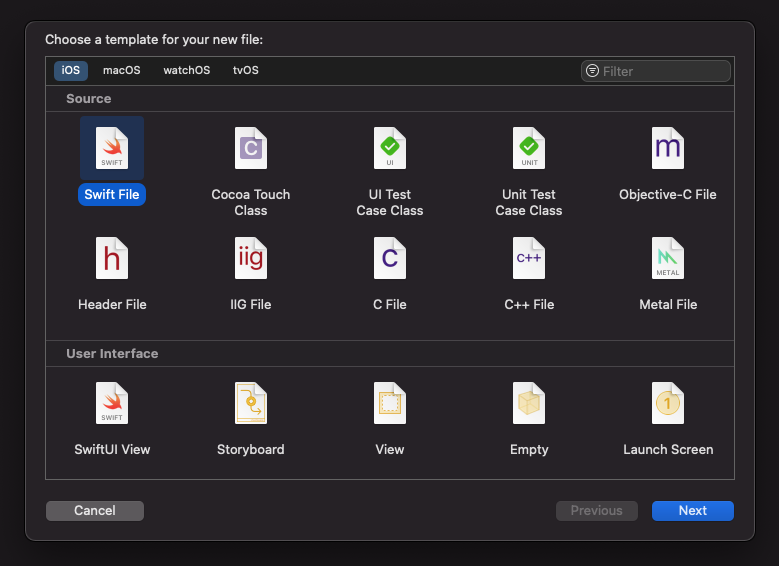Click the UI Test Case Class label

pos(390,202)
